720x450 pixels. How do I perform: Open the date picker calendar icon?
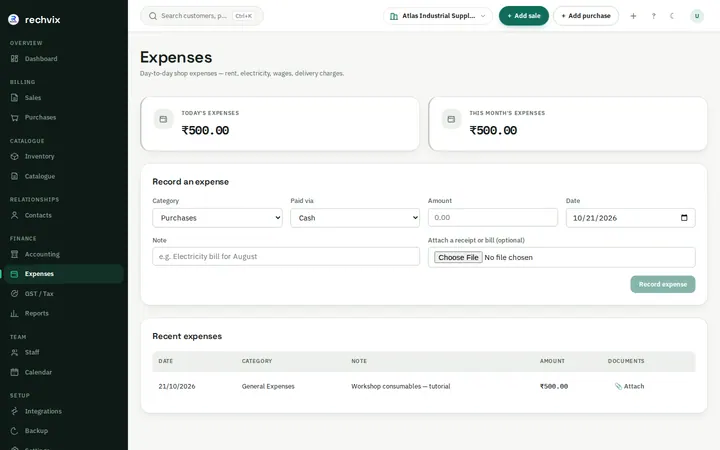684,218
